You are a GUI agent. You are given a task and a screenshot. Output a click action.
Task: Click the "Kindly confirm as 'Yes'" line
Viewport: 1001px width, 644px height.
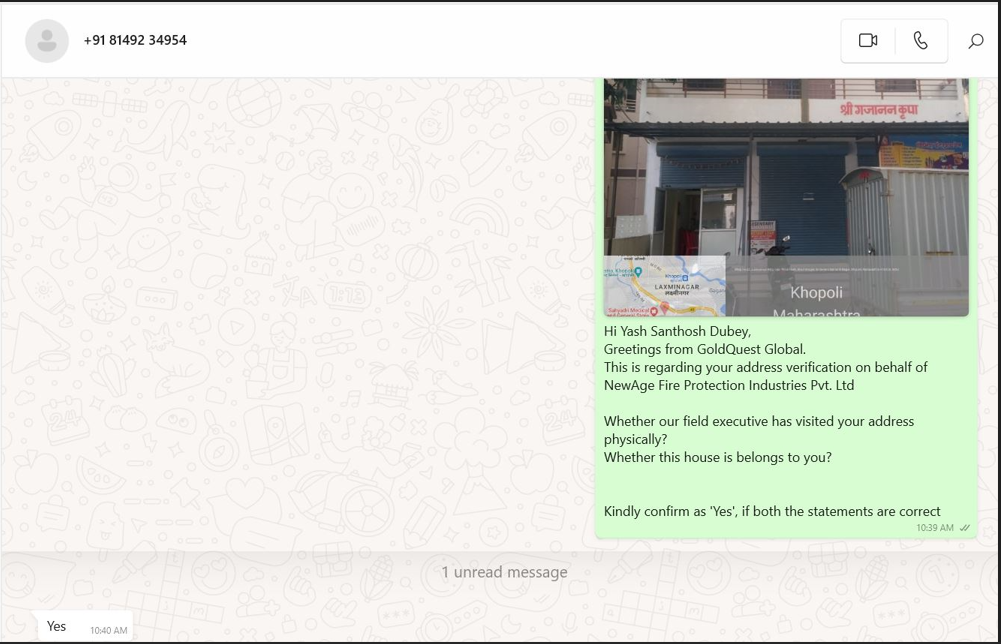click(772, 512)
